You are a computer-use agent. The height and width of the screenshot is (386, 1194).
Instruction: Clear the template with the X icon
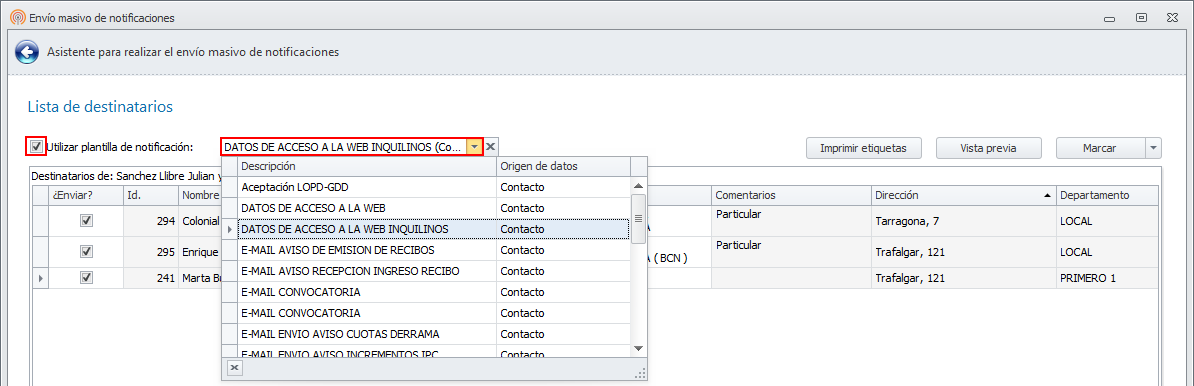coord(491,147)
